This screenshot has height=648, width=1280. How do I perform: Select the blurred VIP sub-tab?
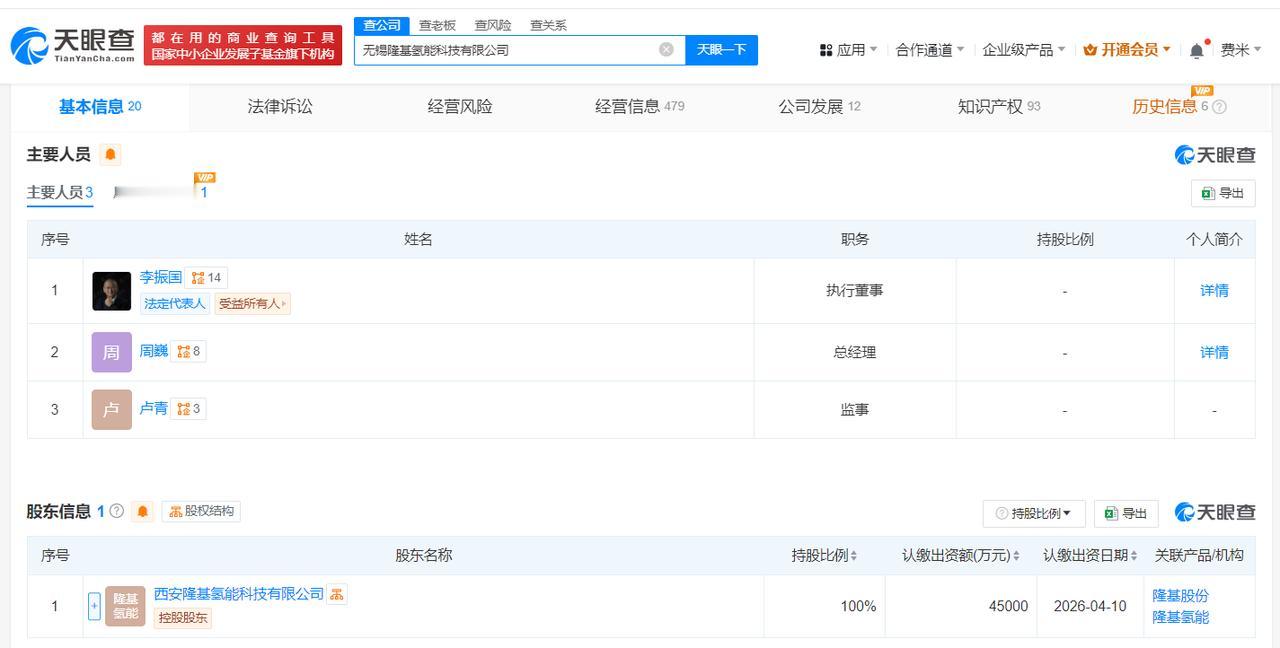point(162,192)
